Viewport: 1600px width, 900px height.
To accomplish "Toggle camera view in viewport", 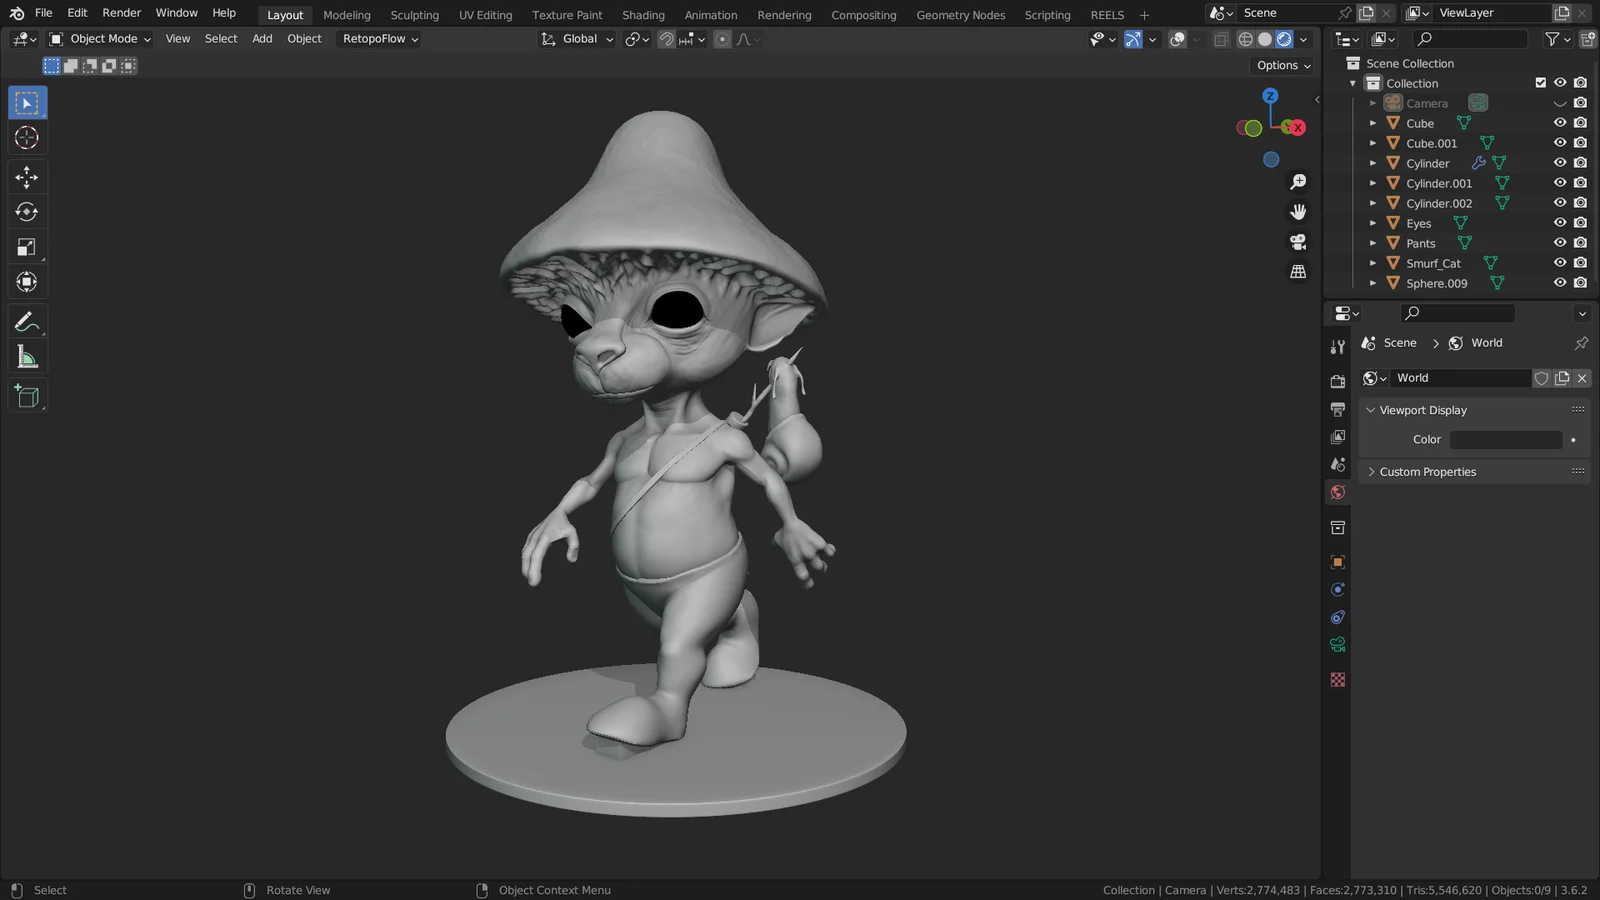I will [x=1298, y=242].
